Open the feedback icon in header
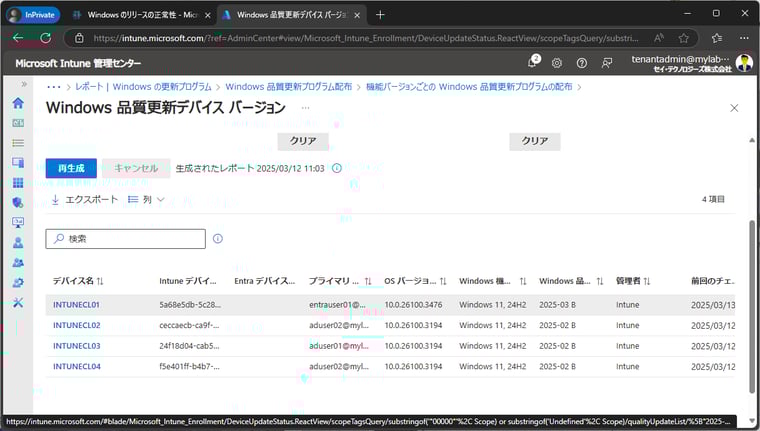Image resolution: width=760 pixels, height=431 pixels. click(606, 63)
